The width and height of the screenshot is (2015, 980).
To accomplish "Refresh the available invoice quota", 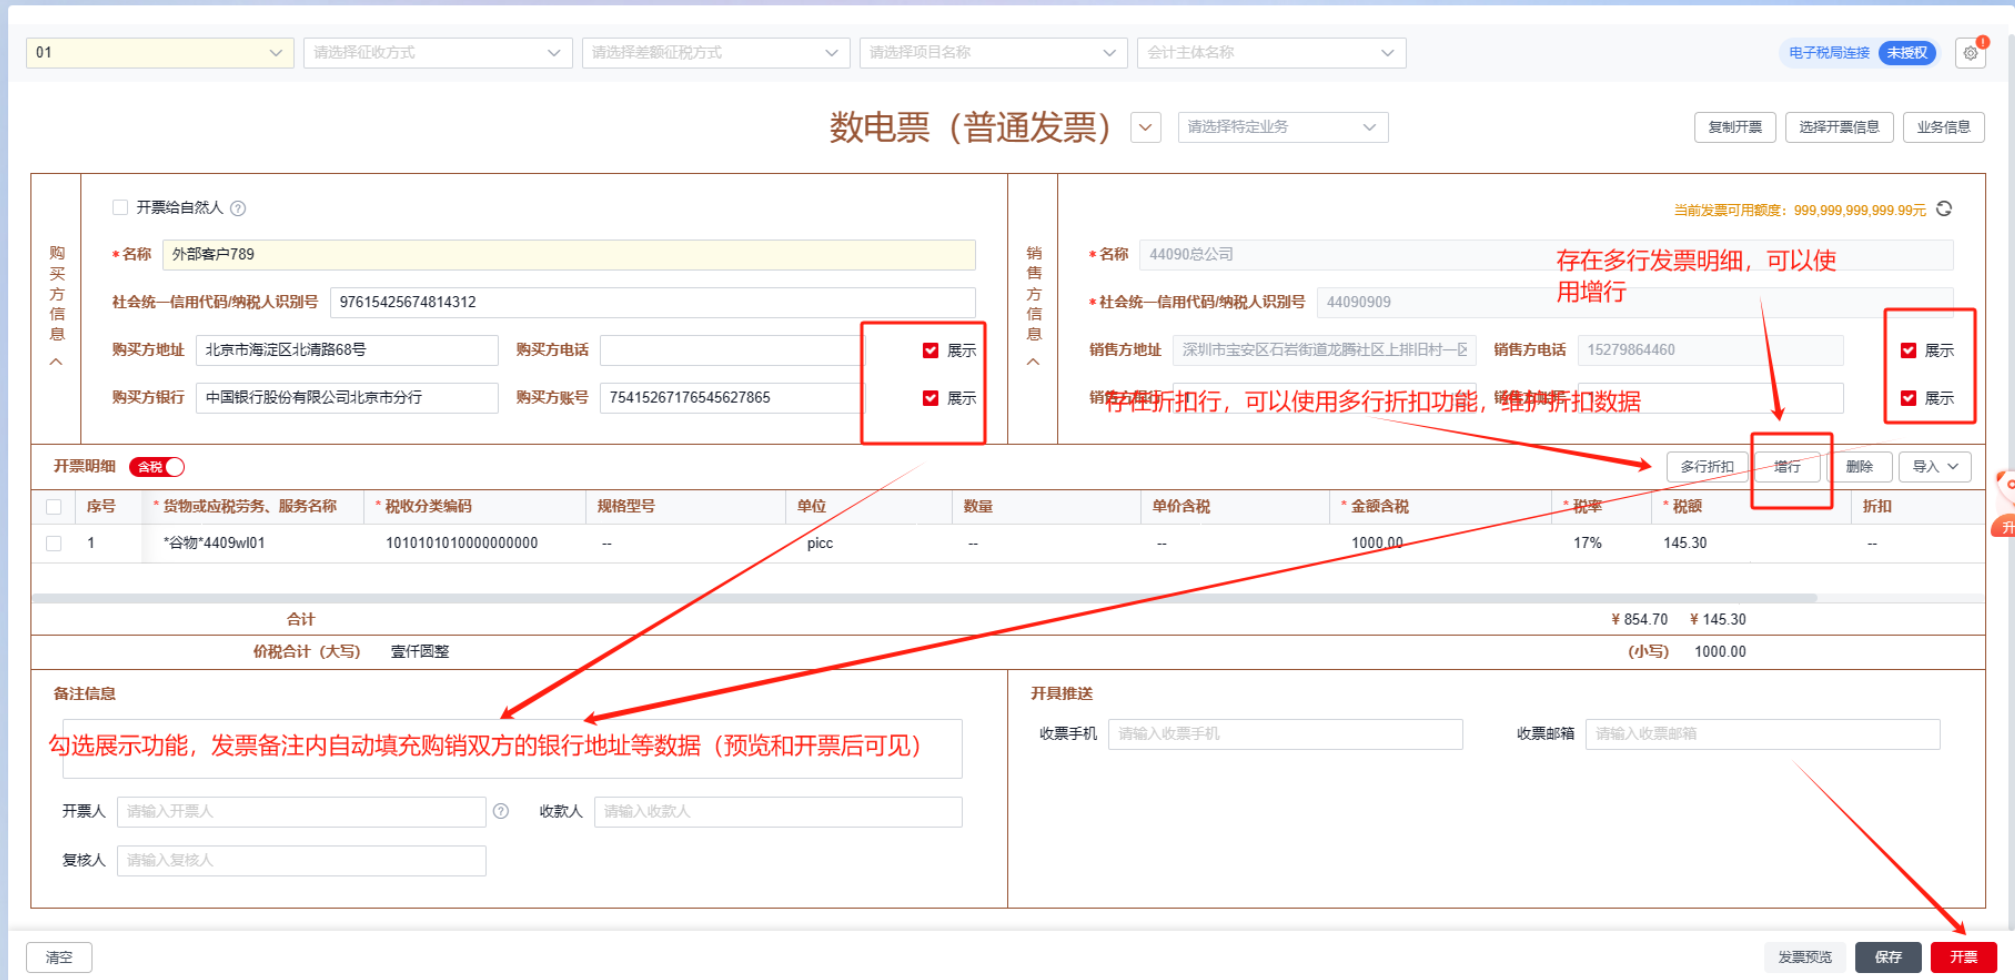I will pyautogui.click(x=1944, y=209).
